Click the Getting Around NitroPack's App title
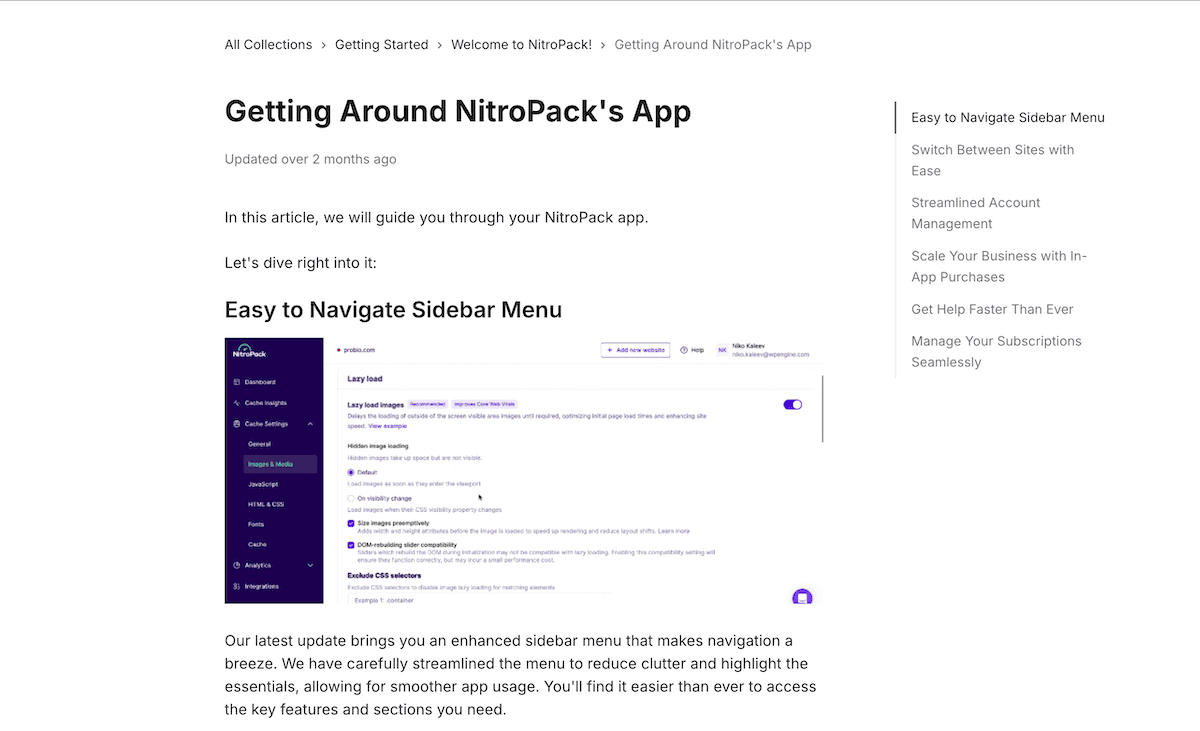The width and height of the screenshot is (1200, 731). point(458,110)
